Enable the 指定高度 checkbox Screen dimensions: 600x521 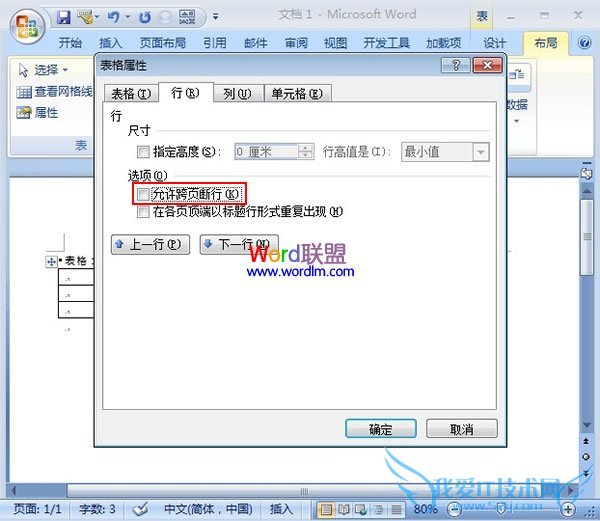(143, 152)
